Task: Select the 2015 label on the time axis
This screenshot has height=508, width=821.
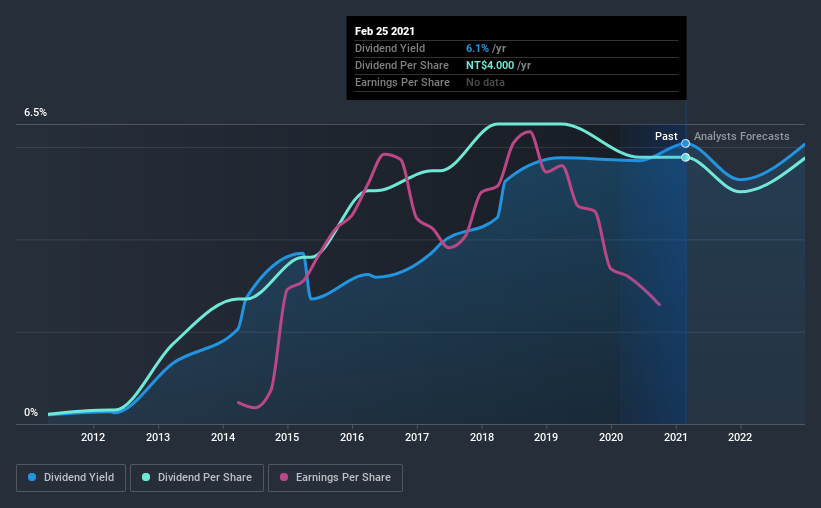Action: pyautogui.click(x=287, y=437)
